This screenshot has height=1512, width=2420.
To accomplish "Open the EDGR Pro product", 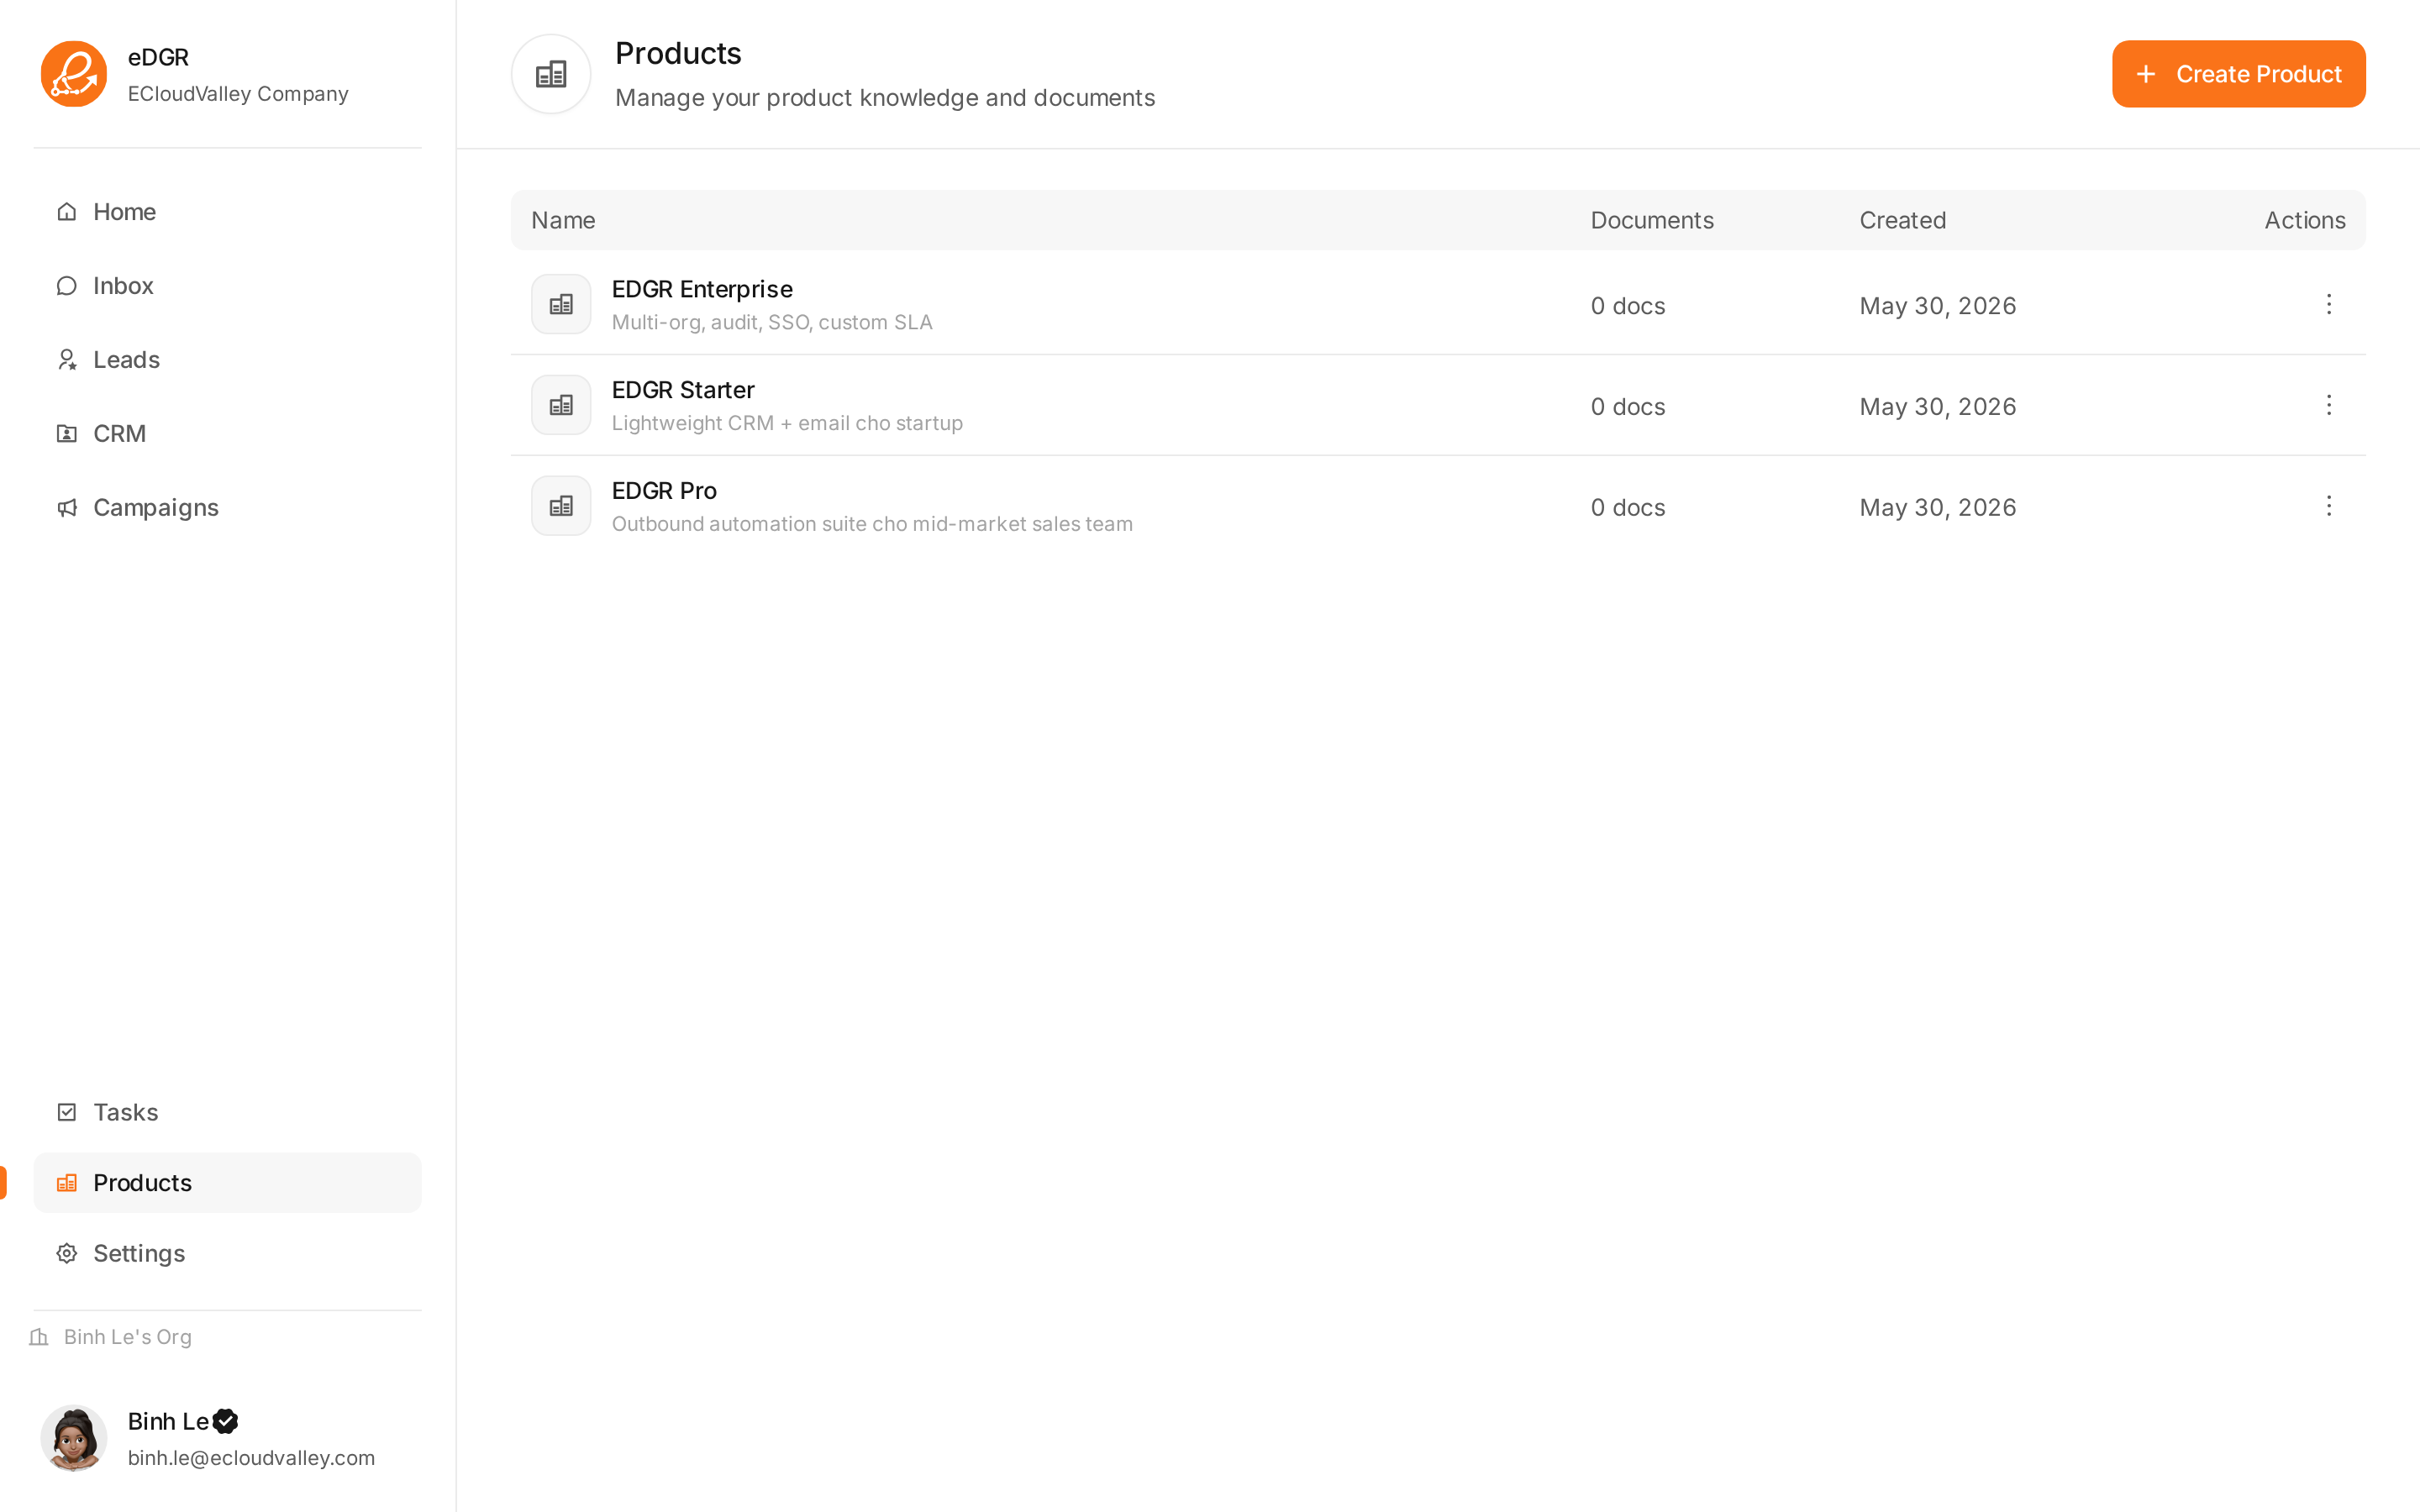I will click(664, 491).
